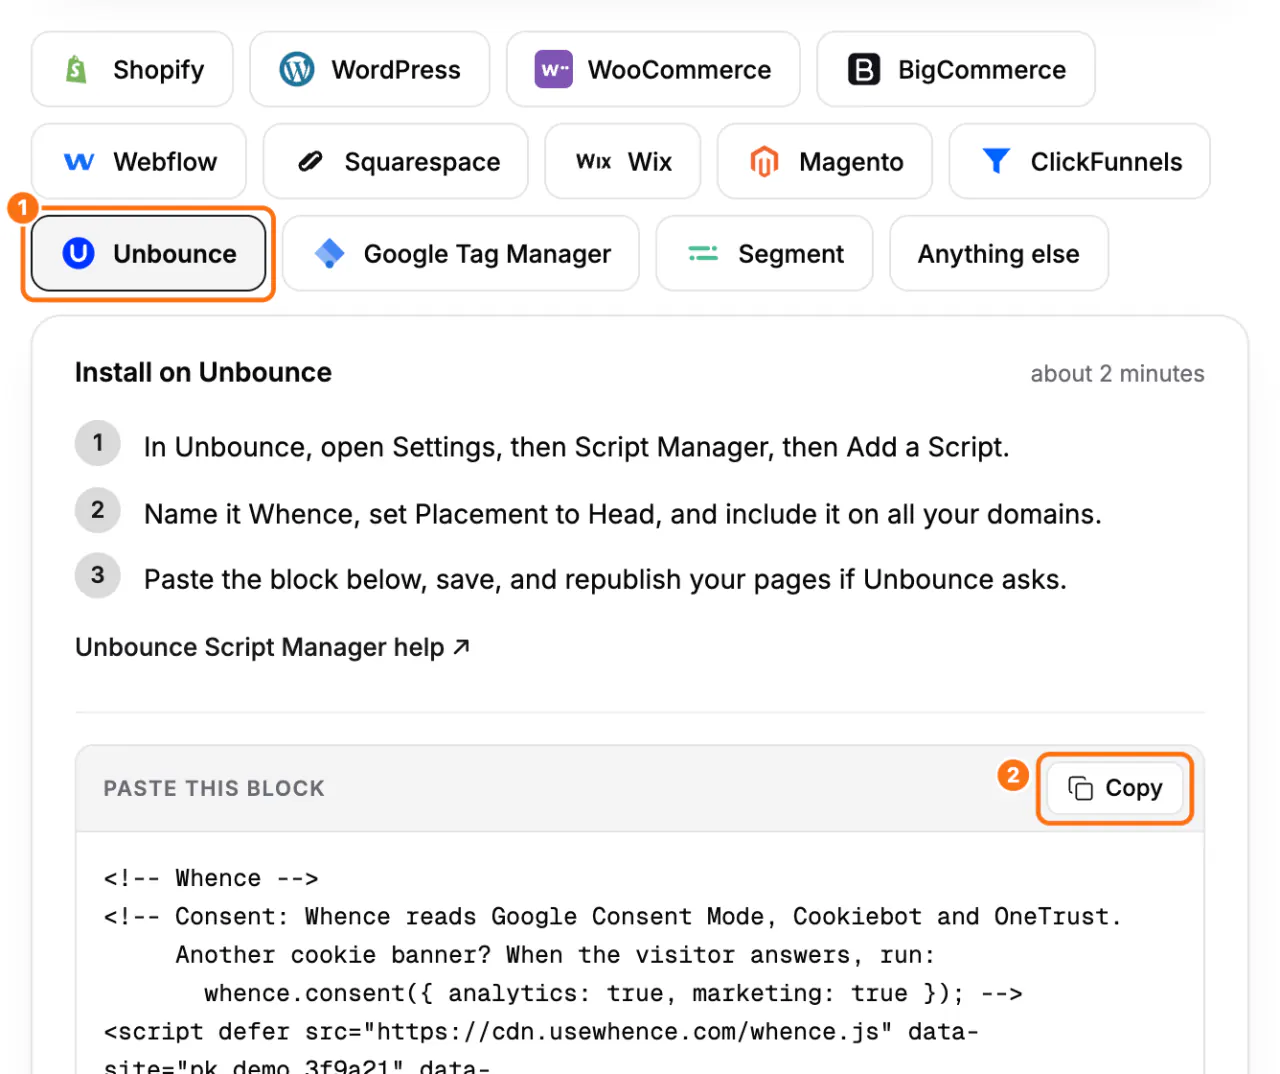The height and width of the screenshot is (1074, 1280).
Task: Click the Magento orange logo icon
Action: 764,162
